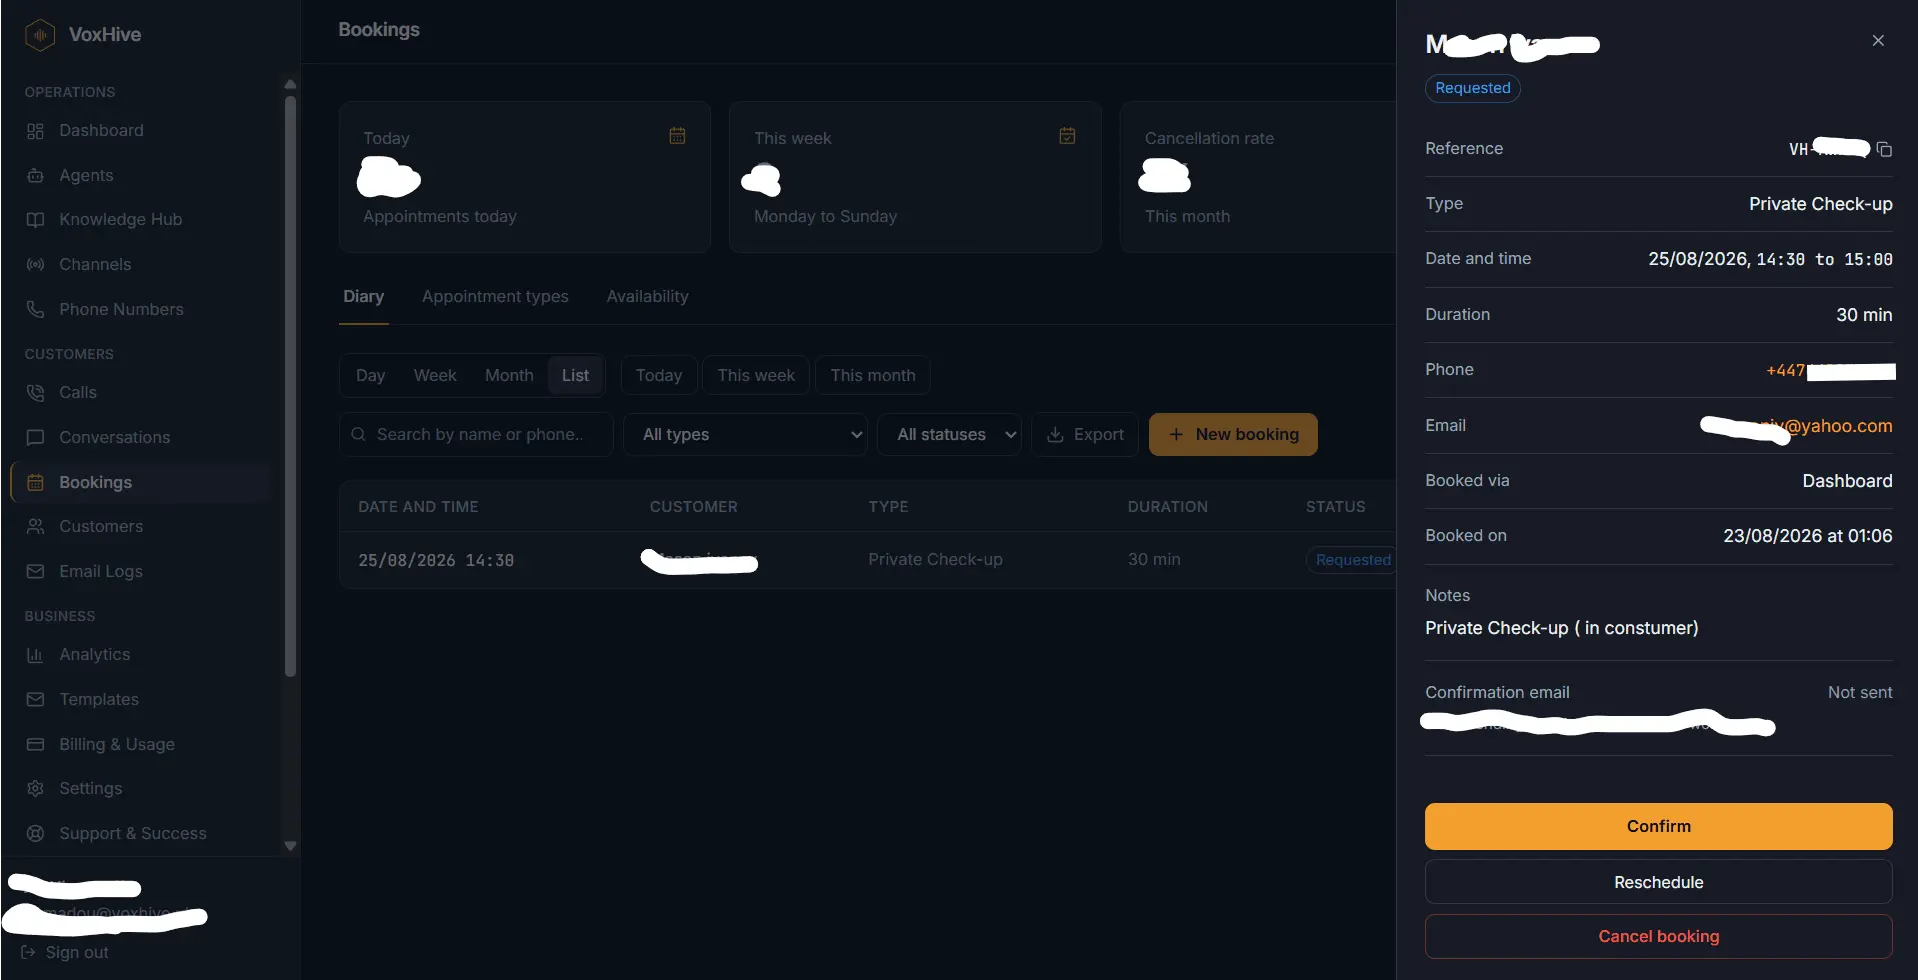Reschedule this booking
This screenshot has height=980, width=1918.
tap(1658, 882)
